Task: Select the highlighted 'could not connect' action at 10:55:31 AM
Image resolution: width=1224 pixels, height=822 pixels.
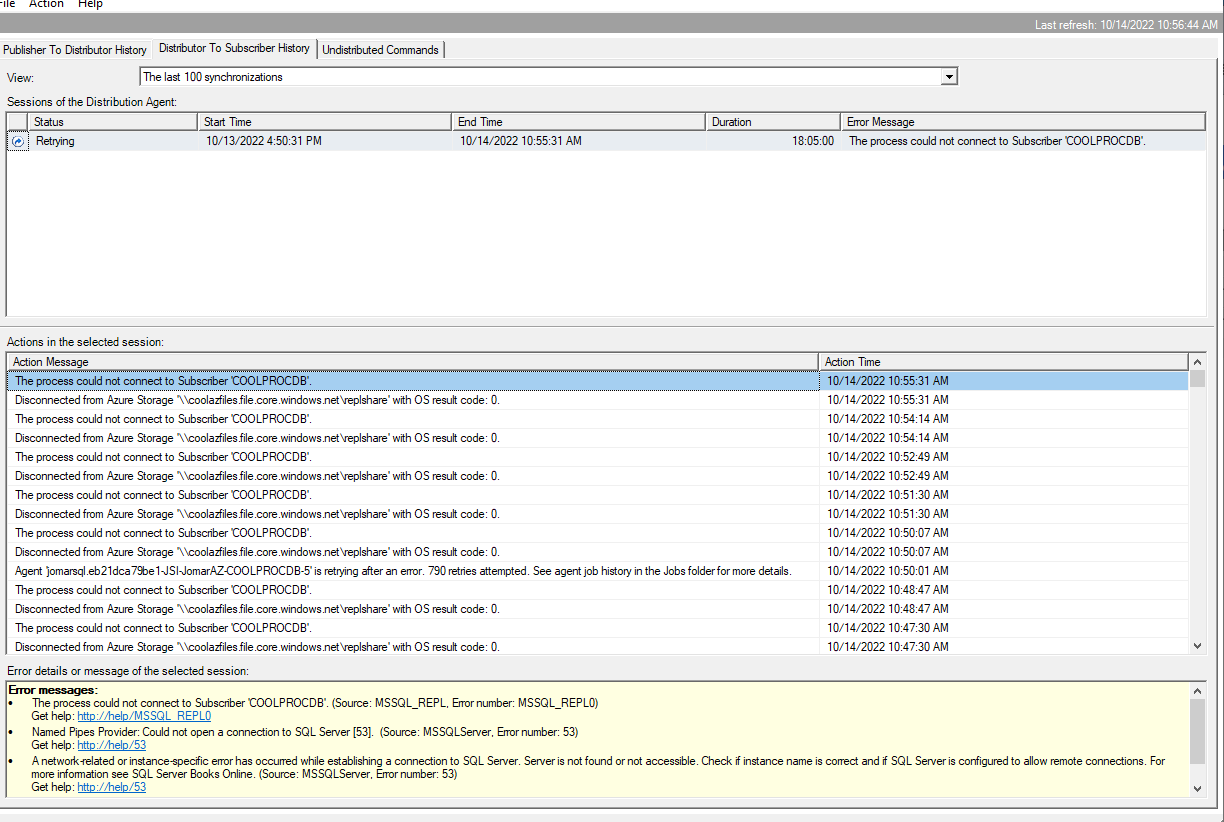Action: click(x=598, y=381)
